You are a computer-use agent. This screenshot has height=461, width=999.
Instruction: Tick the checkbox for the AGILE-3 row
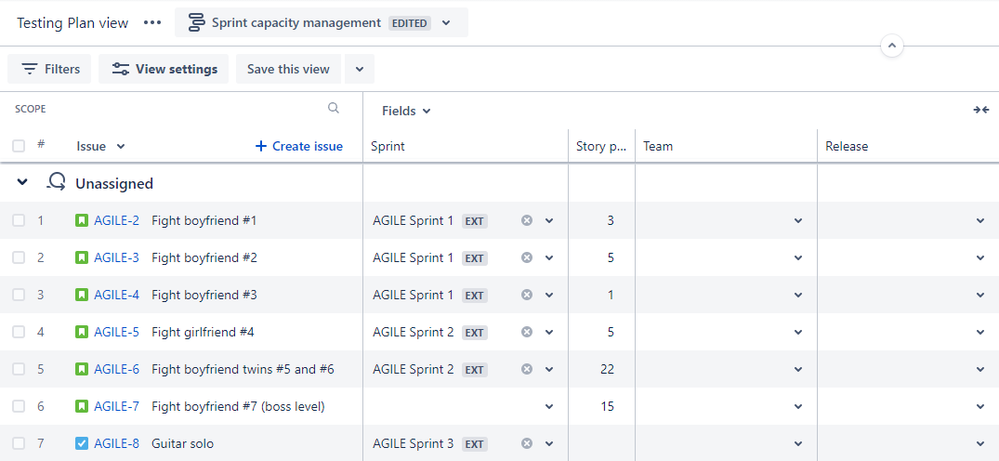(19, 258)
